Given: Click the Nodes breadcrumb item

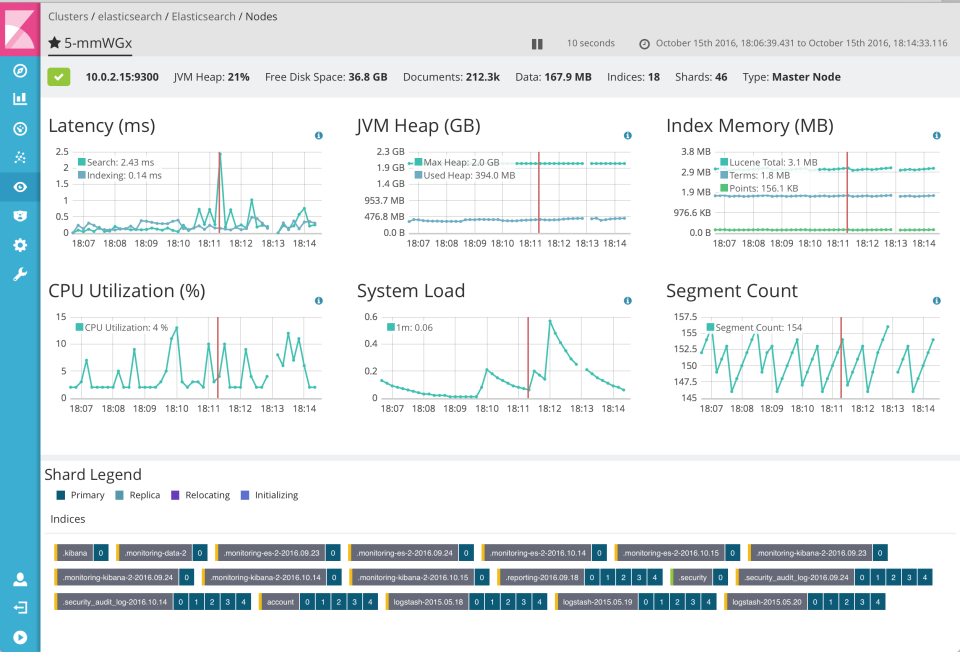Looking at the screenshot, I should pos(262,16).
